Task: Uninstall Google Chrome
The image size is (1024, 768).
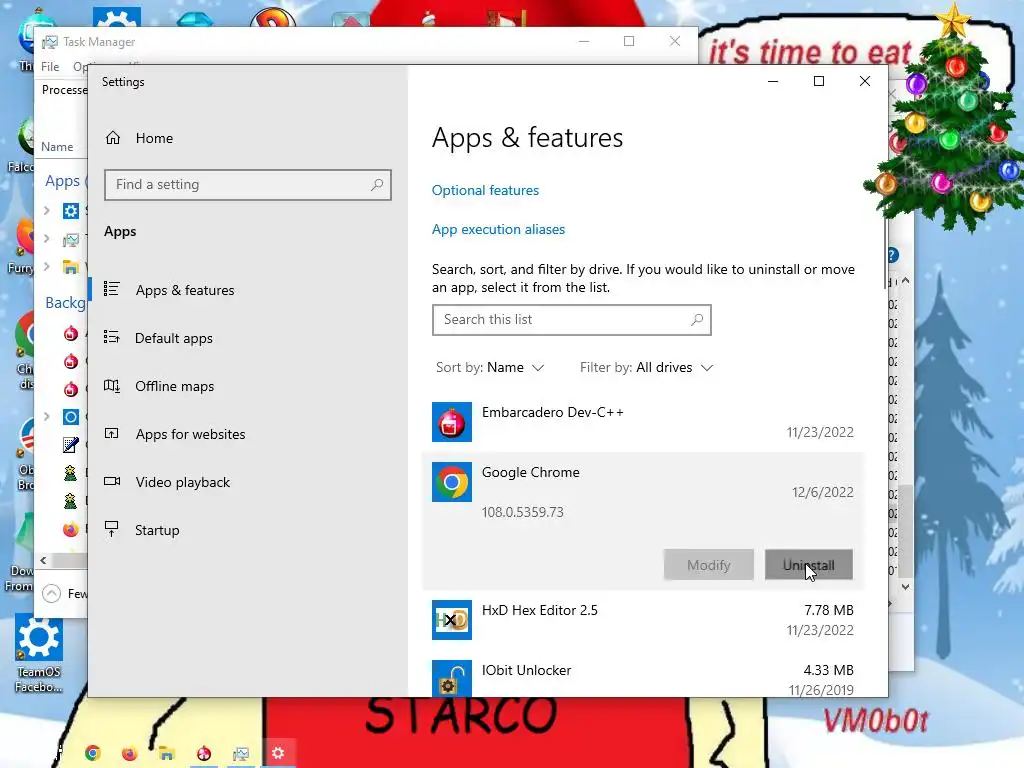Action: click(808, 565)
